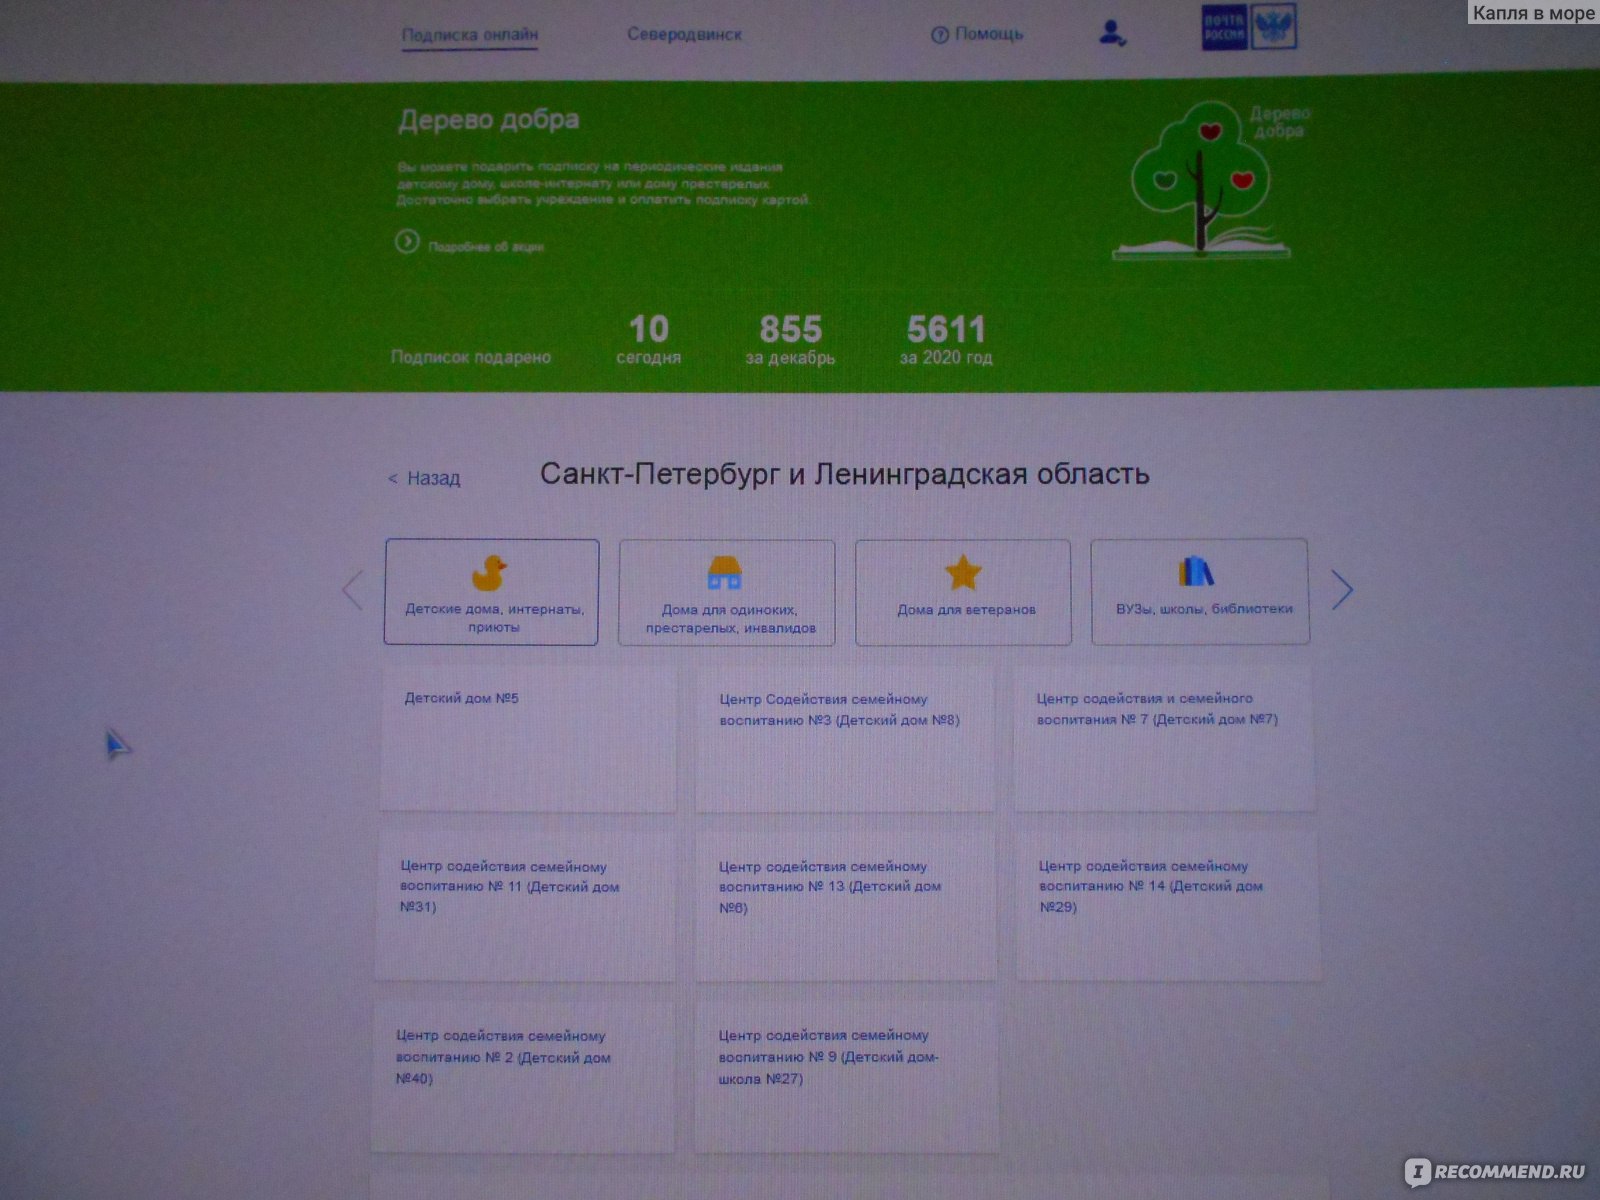Image resolution: width=1600 pixels, height=1200 pixels.
Task: Click the 5611 за 2020 год counter
Action: [946, 340]
